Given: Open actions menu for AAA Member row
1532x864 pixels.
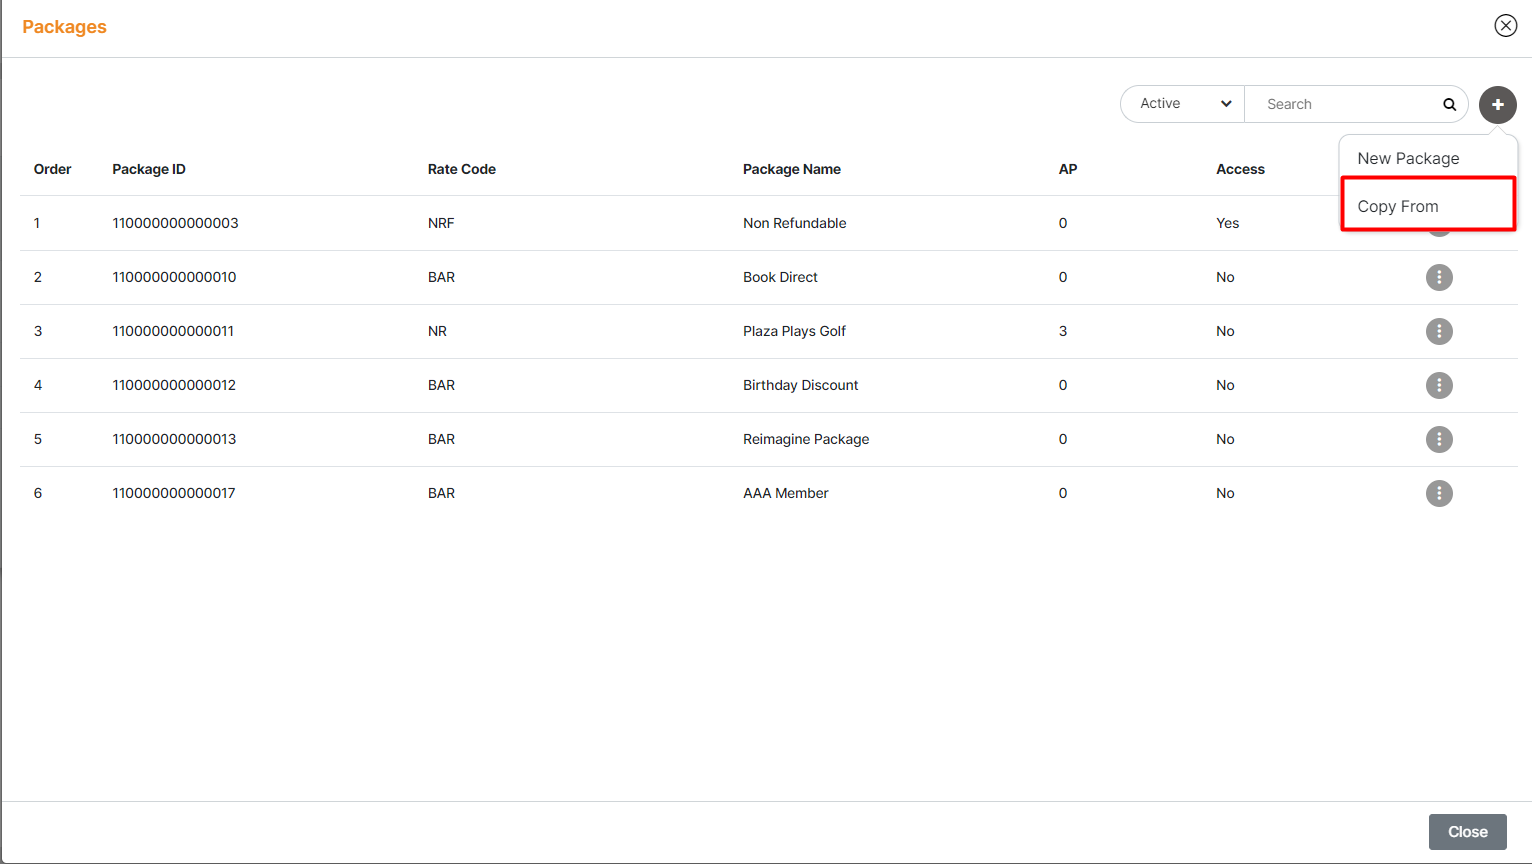Looking at the screenshot, I should [x=1439, y=493].
